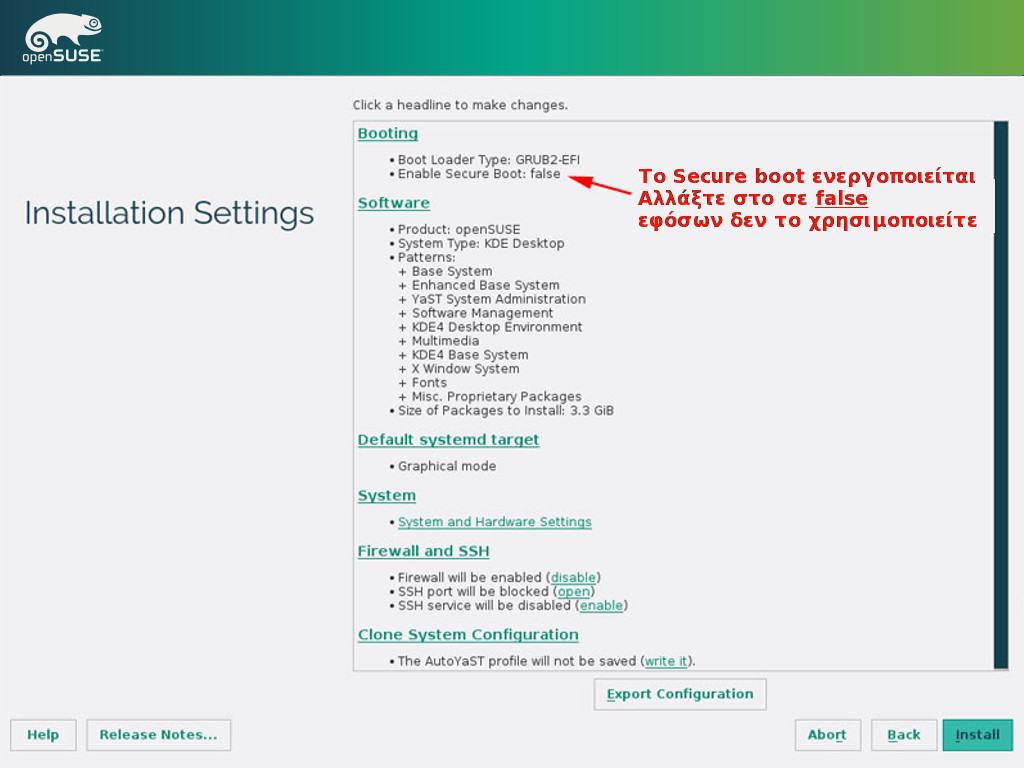Click the 'X Window System' pattern line
The width and height of the screenshot is (1024, 768).
pyautogui.click(x=465, y=369)
